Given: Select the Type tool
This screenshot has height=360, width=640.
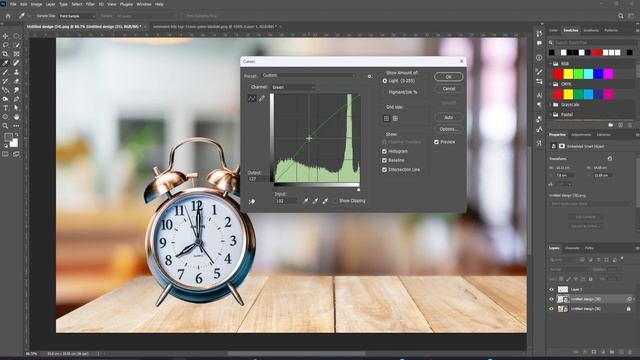Looking at the screenshot, I should pos(5,108).
